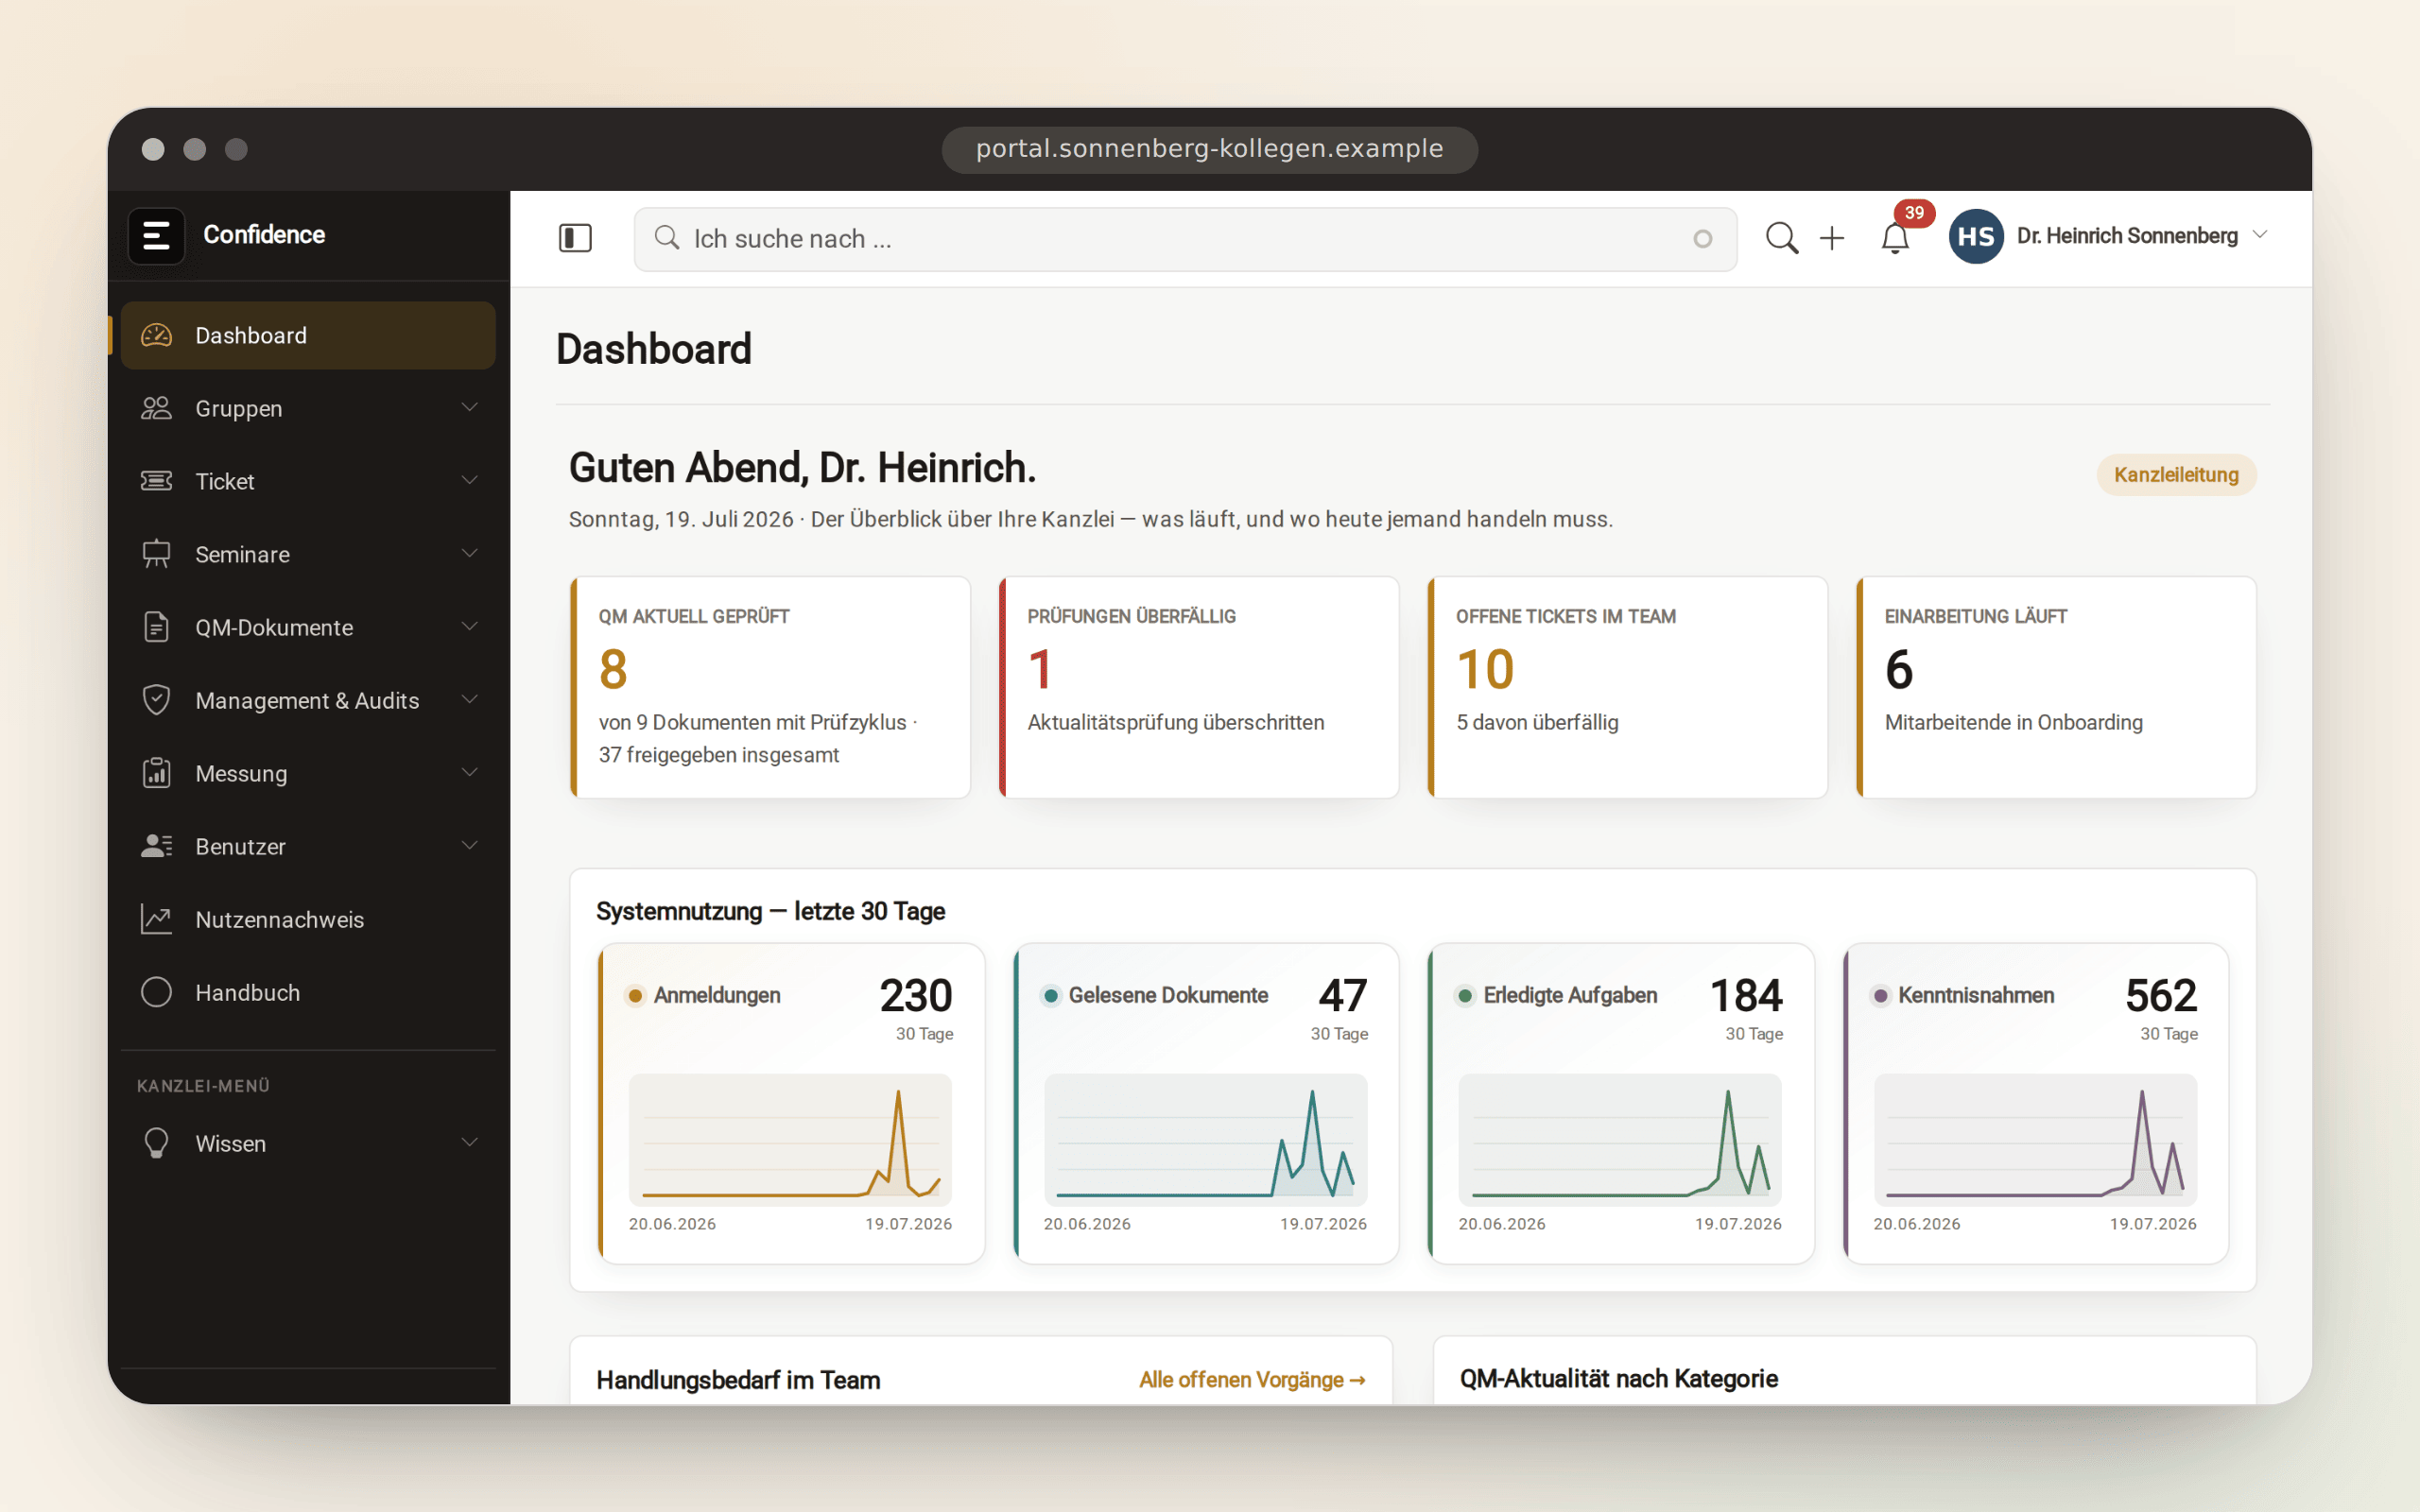Open the Handbuch menu item
Screen dimensions: 2420x1512
[x=308, y=992]
